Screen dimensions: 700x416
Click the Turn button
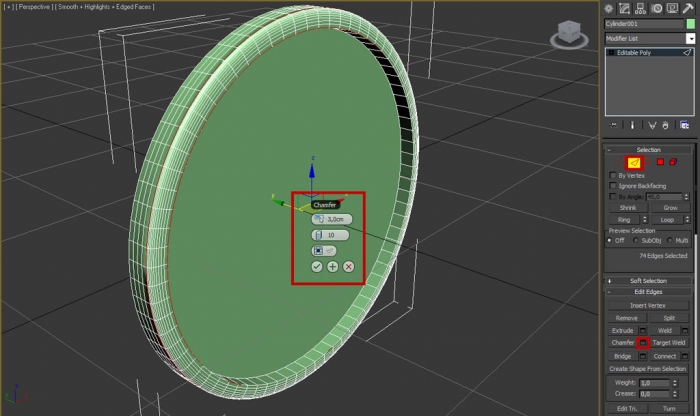pos(669,408)
